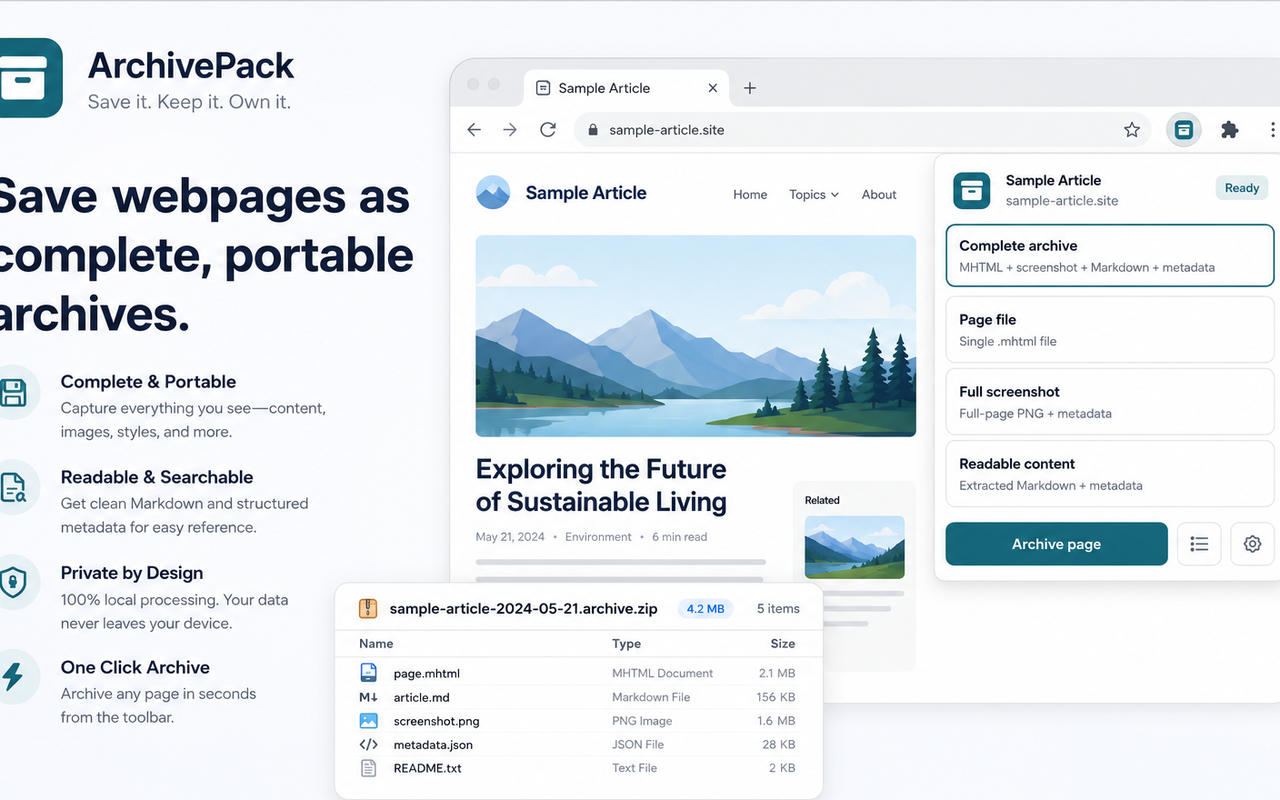Click the Archive page button
Screen dimensions: 1280x800
click(x=1056, y=544)
